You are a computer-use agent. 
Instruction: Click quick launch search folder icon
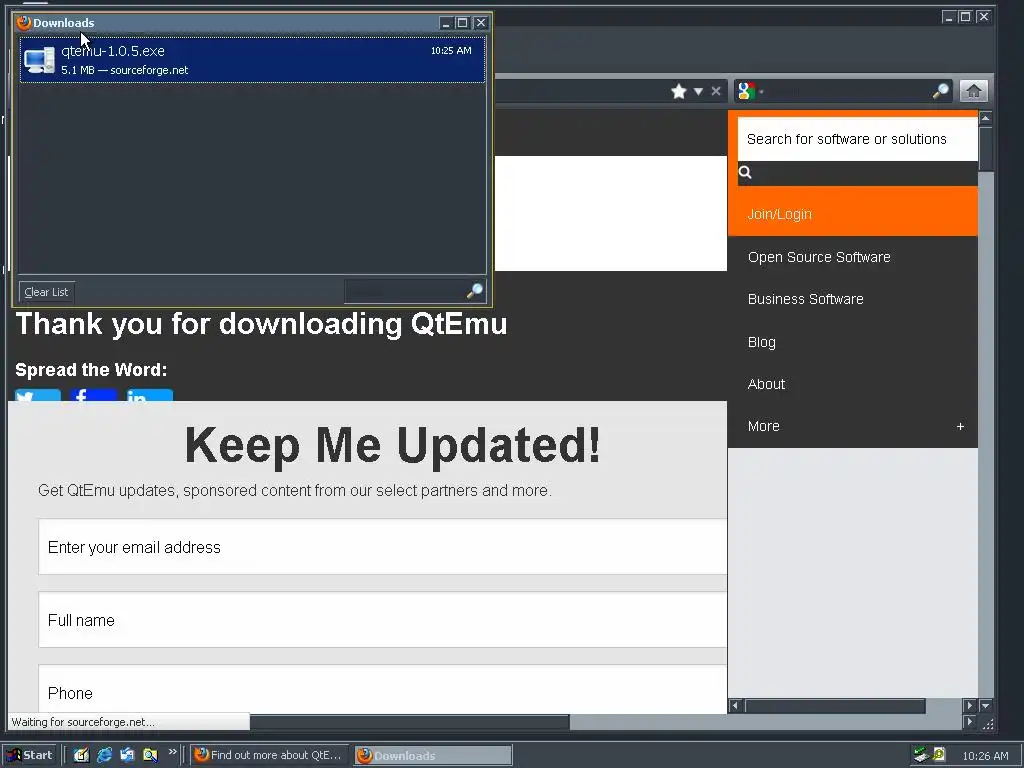coord(150,755)
